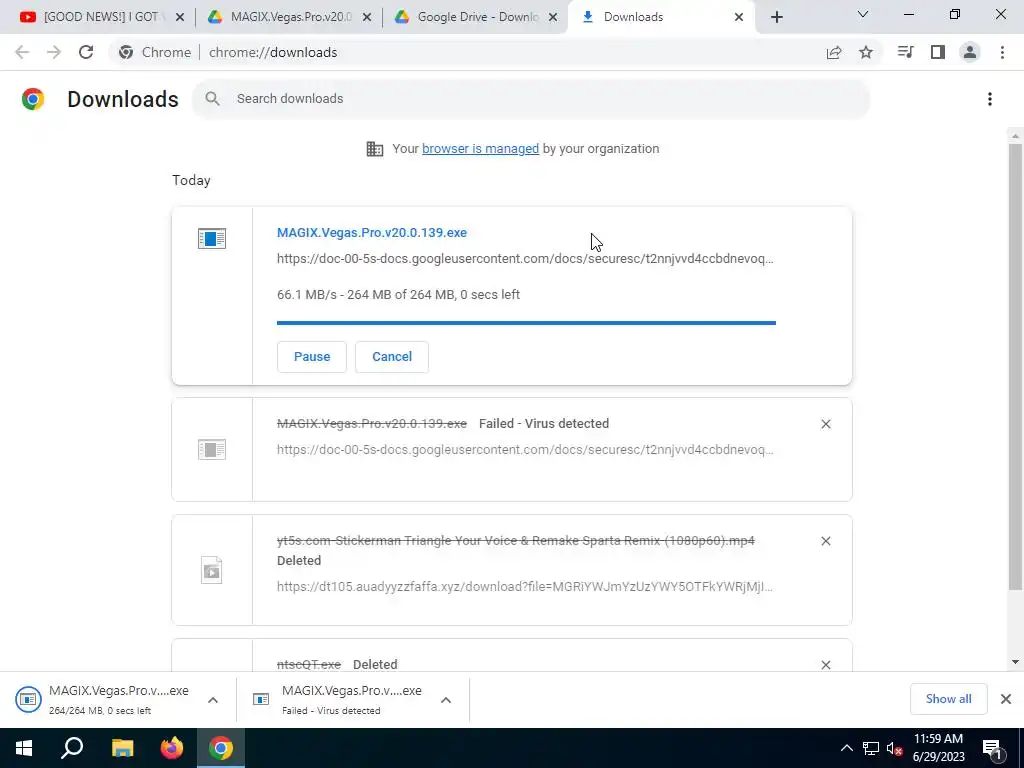
Task: Open Windows taskbar search
Action: point(72,748)
